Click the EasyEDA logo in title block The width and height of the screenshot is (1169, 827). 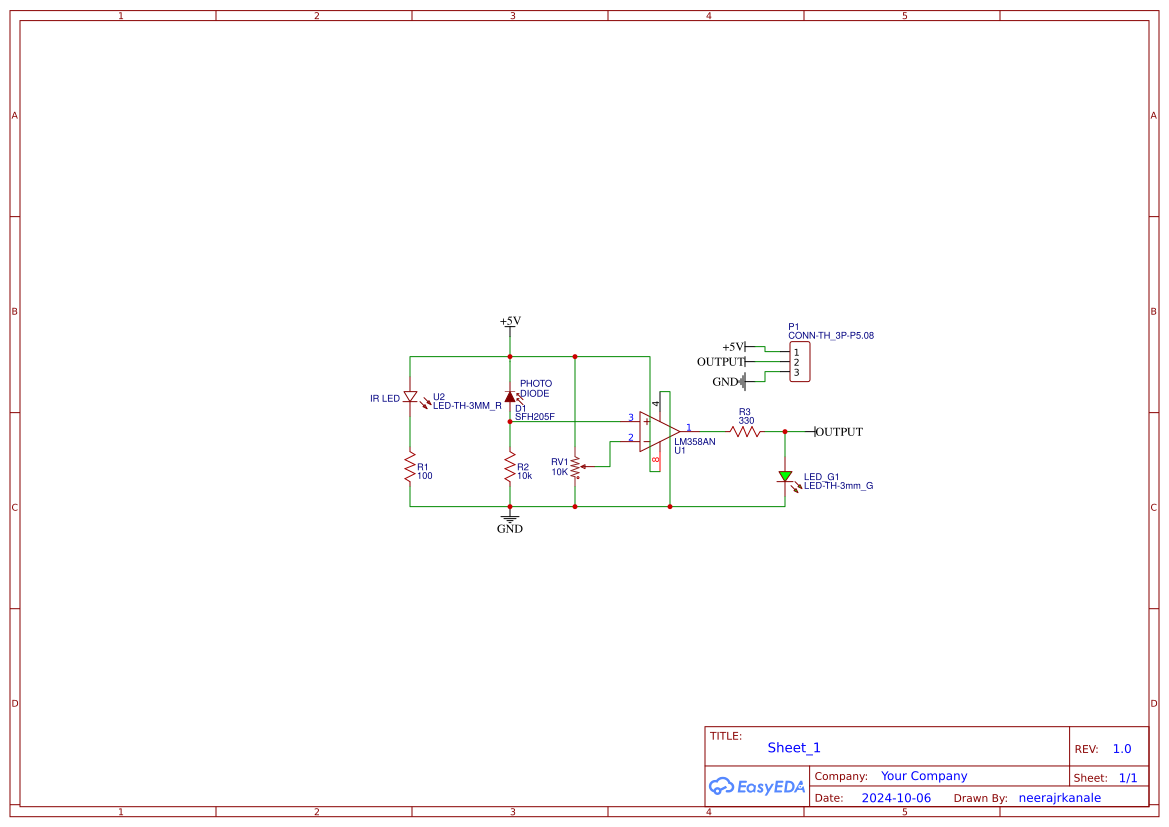click(756, 787)
